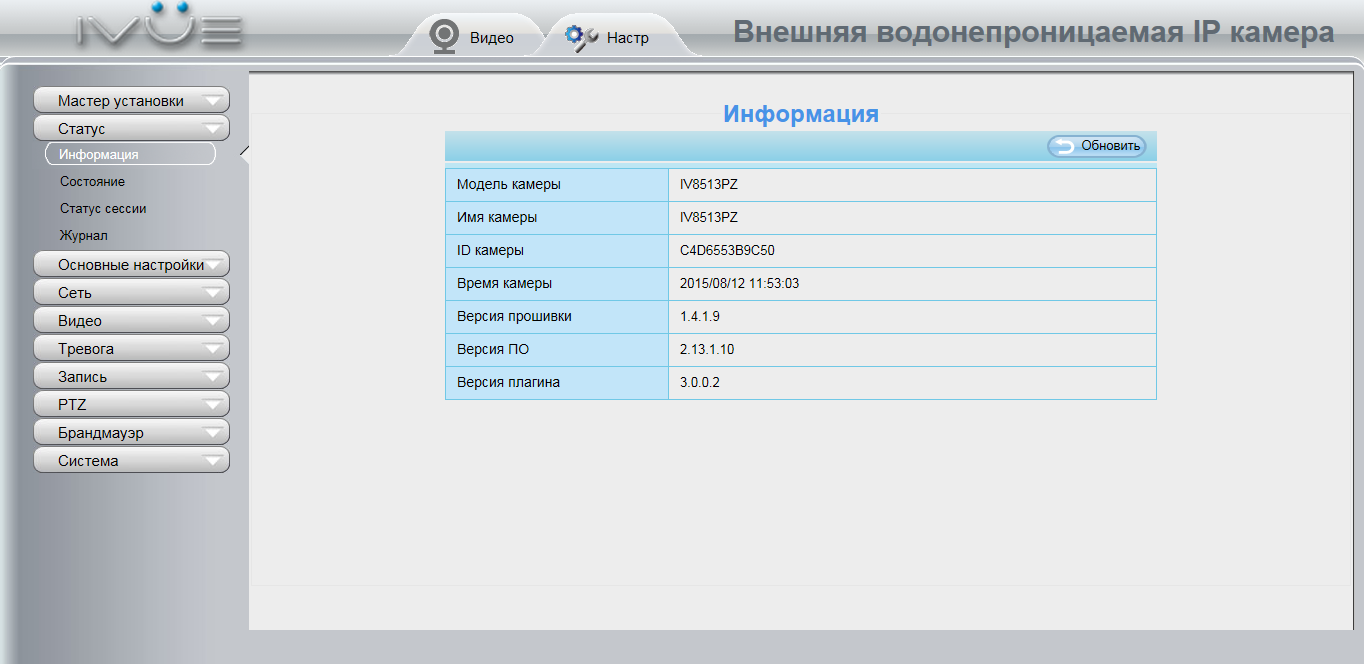This screenshot has width=1364, height=664.
Task: Expand the sidebar Видео section arrow
Action: pyautogui.click(x=212, y=321)
